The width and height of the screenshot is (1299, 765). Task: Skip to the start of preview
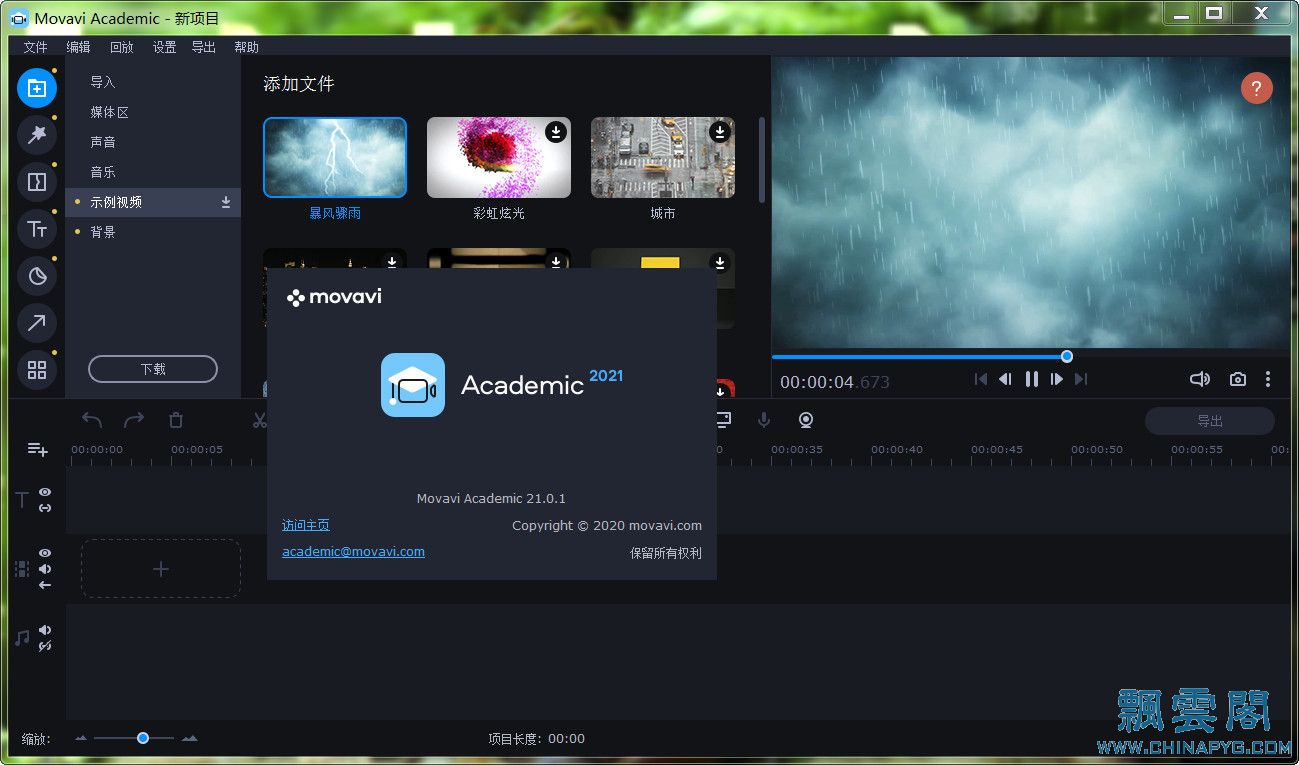[x=981, y=379]
